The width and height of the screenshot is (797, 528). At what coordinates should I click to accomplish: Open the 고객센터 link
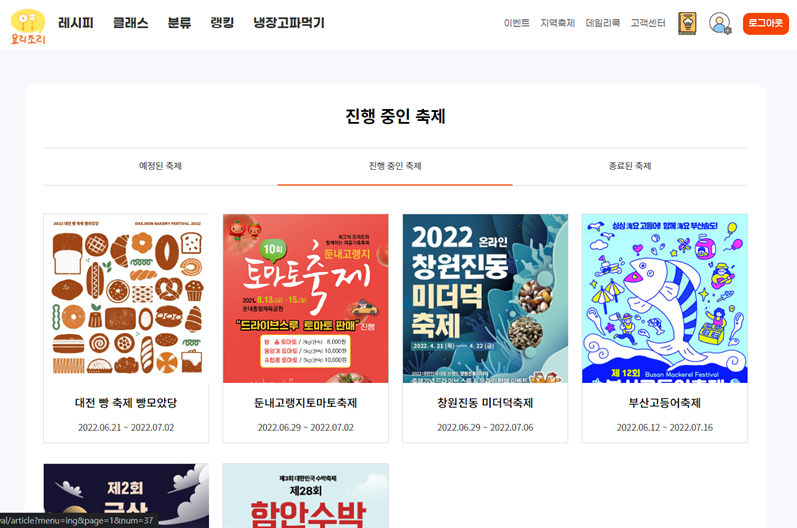[648, 23]
